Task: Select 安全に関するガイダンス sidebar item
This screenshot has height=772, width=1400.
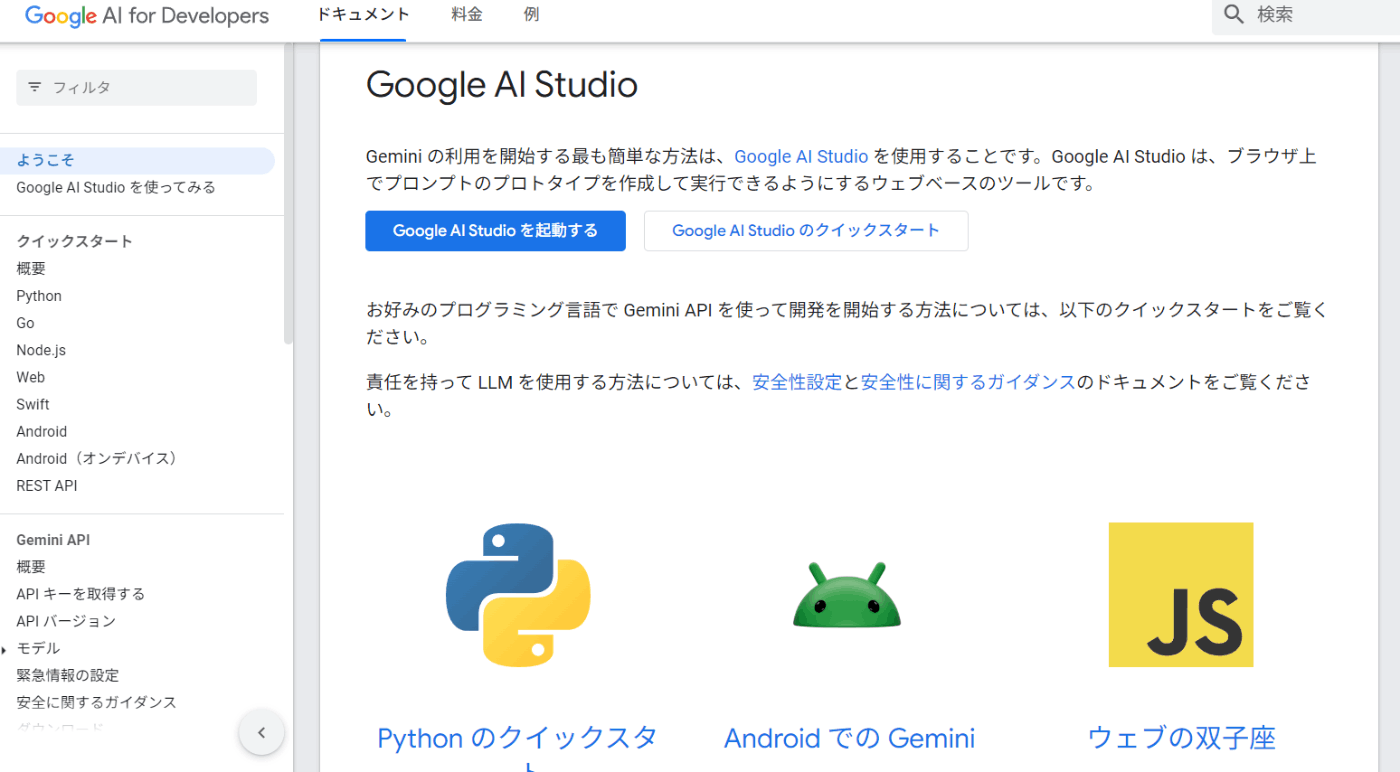Action: pyautogui.click(x=97, y=702)
